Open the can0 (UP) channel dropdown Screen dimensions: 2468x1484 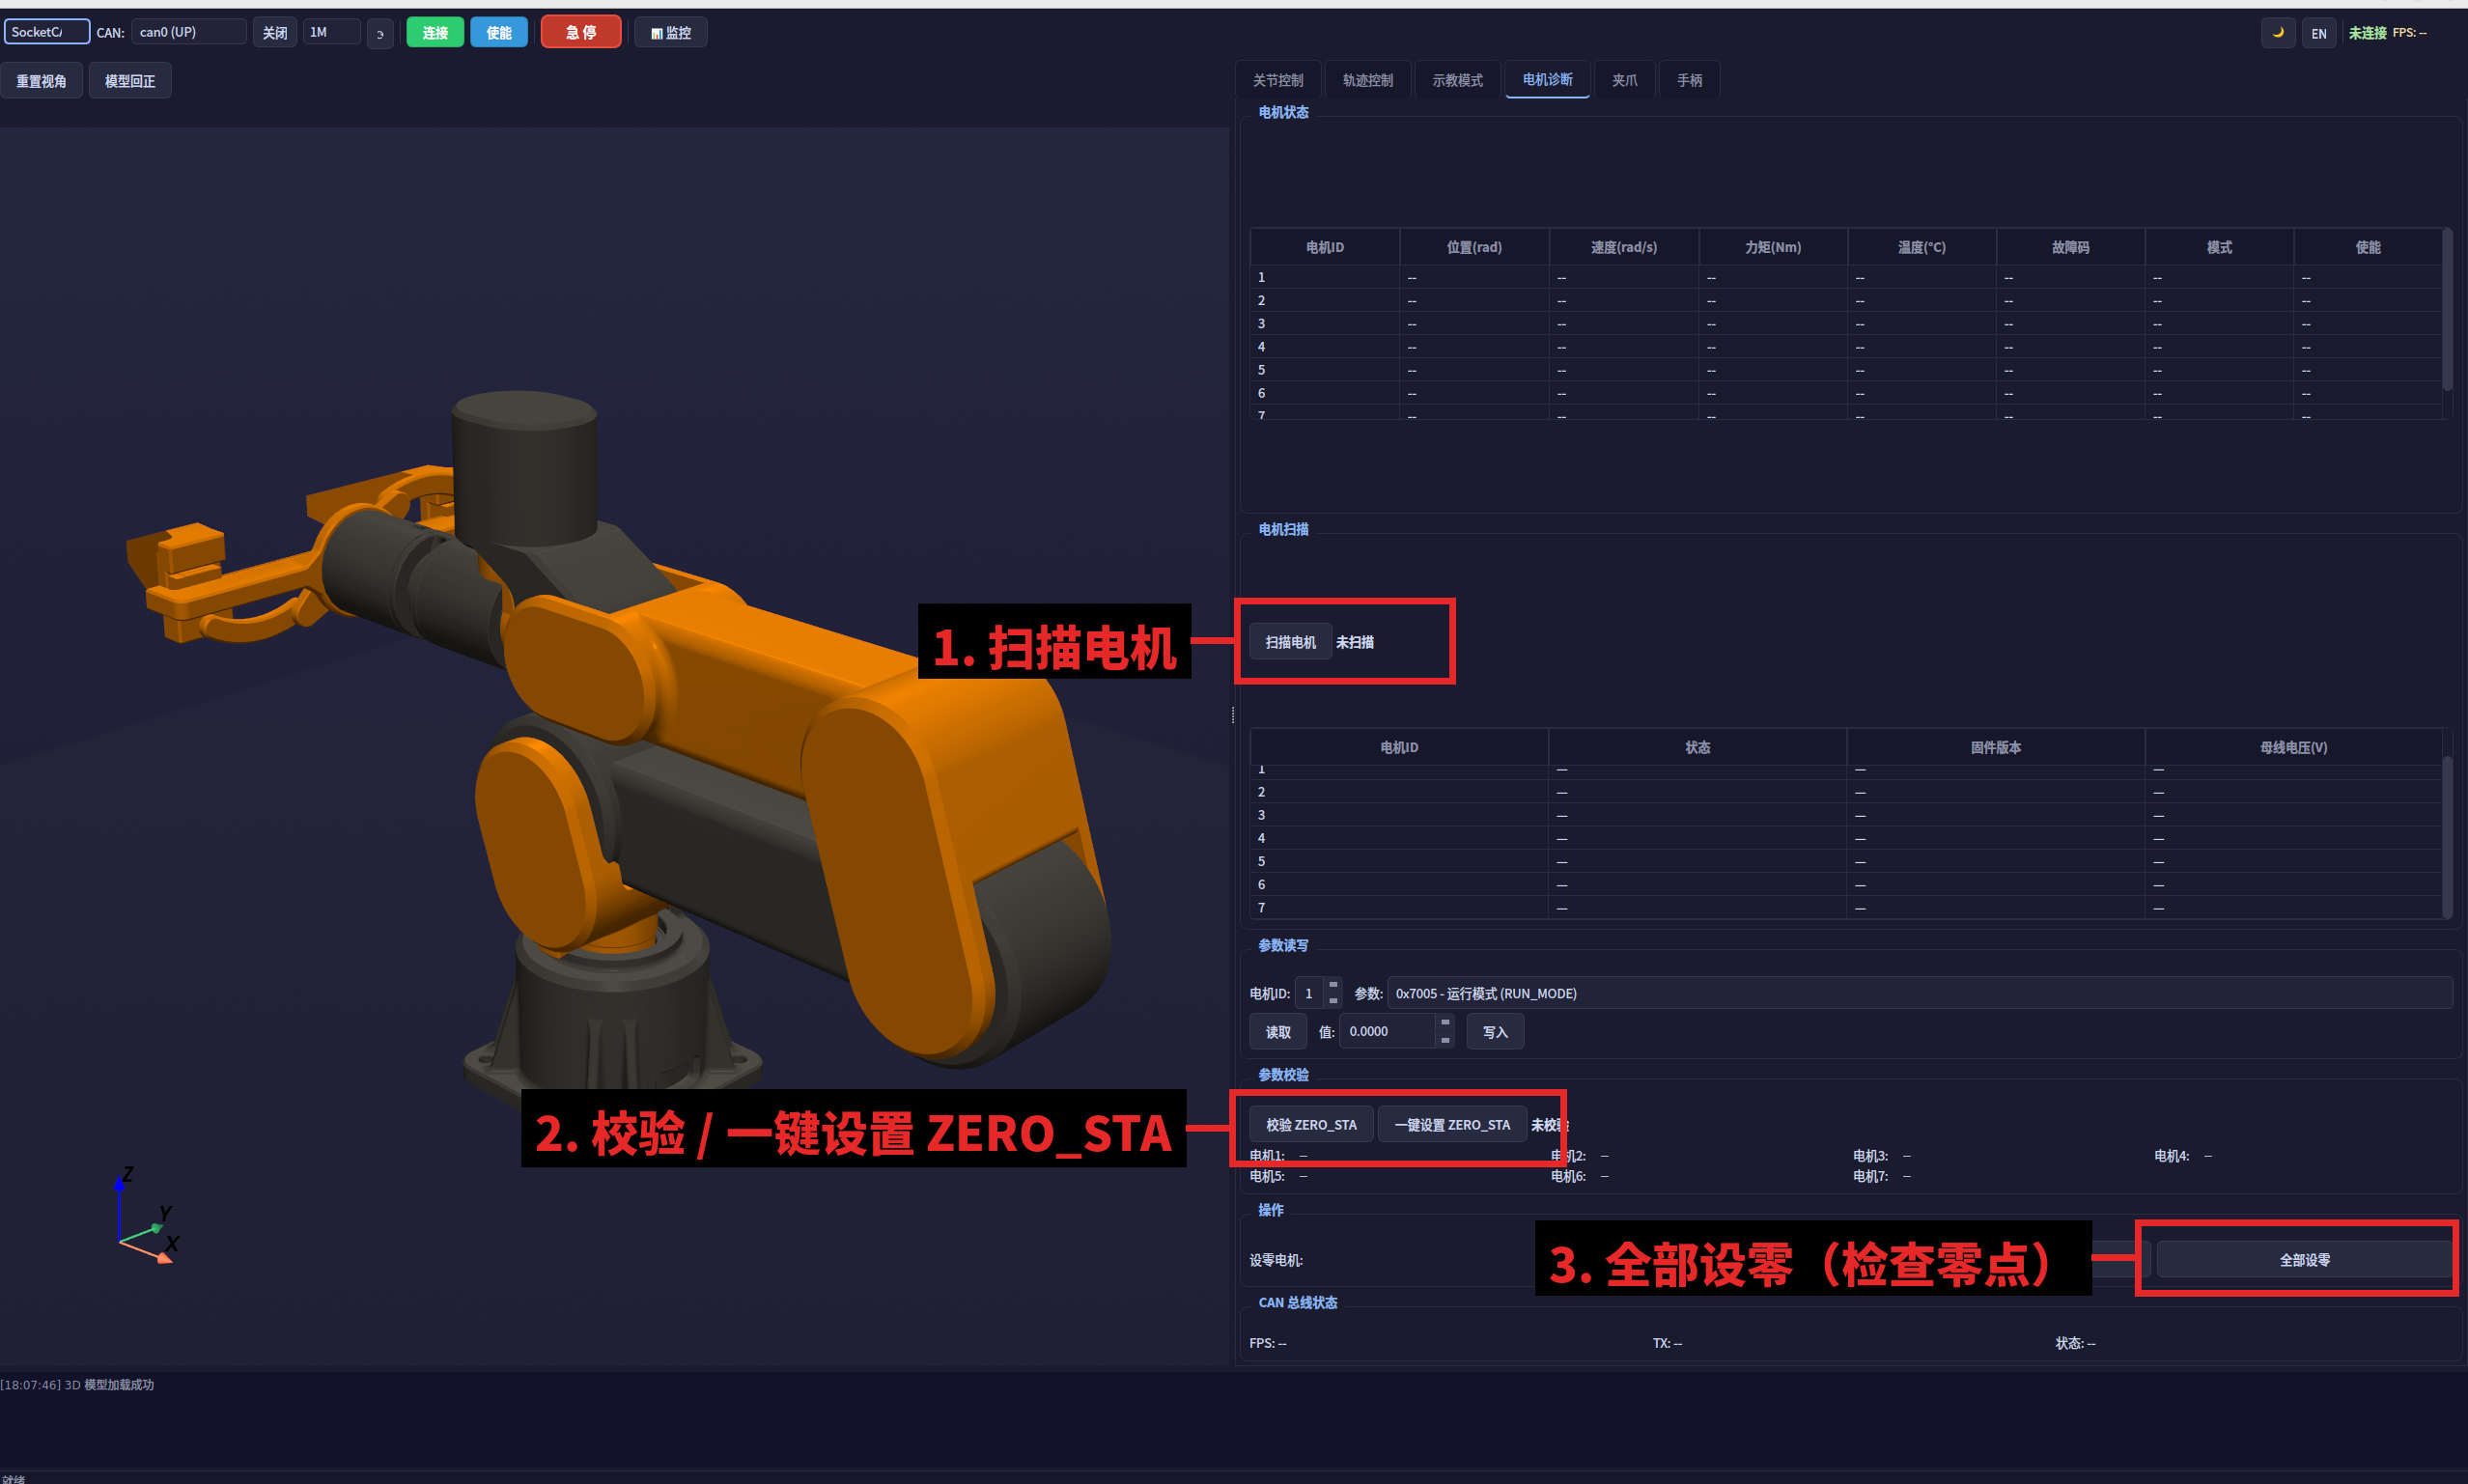[x=189, y=32]
